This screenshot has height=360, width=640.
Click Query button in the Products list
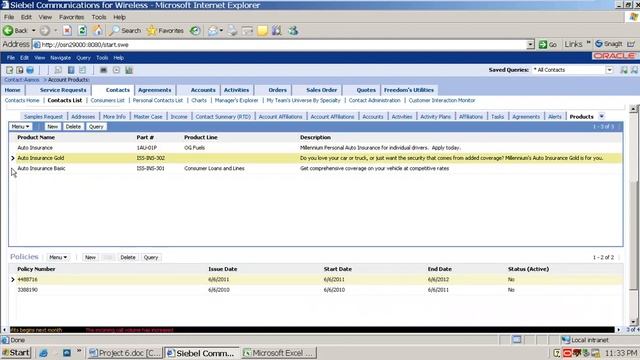(96, 127)
